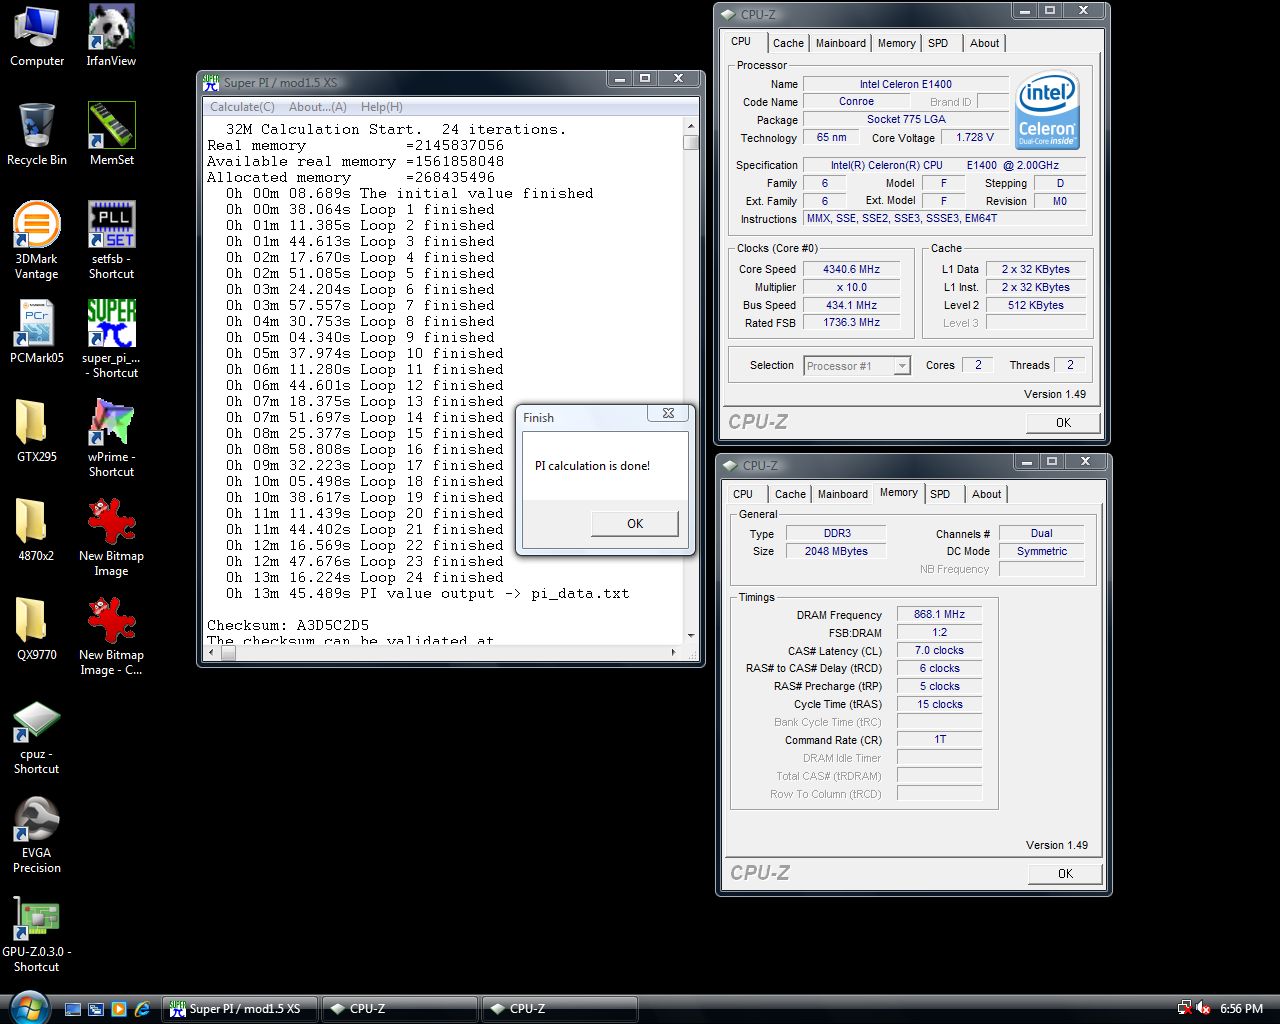The width and height of the screenshot is (1280, 1024).
Task: Click the Size 2048 MBytes value
Action: point(836,552)
